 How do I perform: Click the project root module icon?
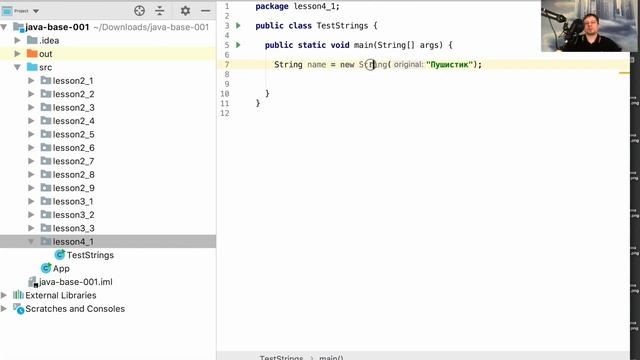[18, 27]
